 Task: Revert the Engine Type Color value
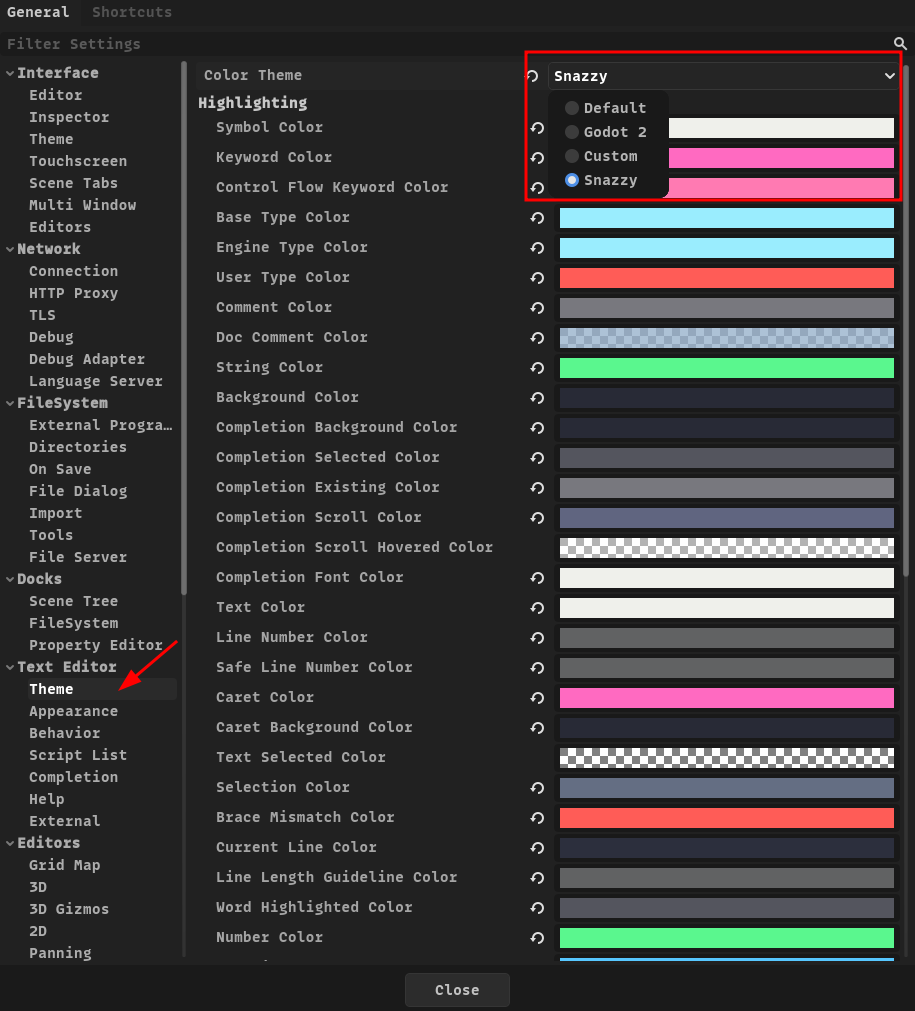[x=537, y=248]
